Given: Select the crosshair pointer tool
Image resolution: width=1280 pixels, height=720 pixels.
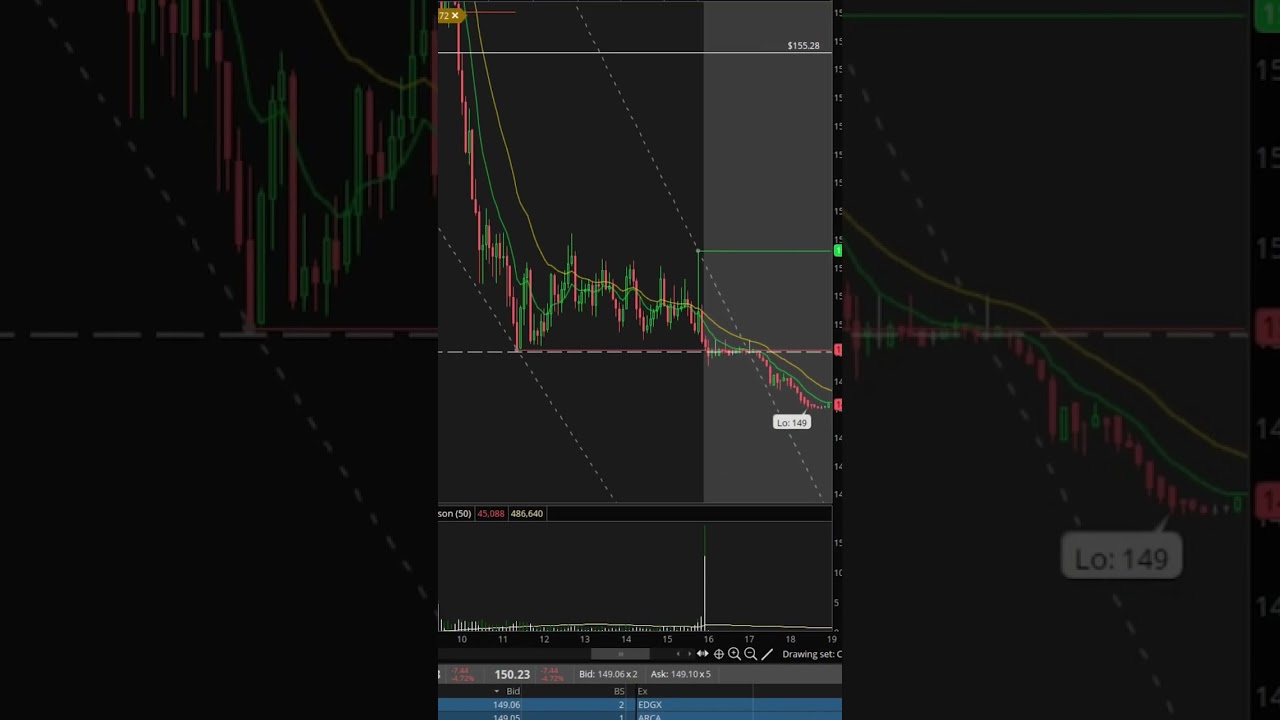Looking at the screenshot, I should [x=718, y=654].
